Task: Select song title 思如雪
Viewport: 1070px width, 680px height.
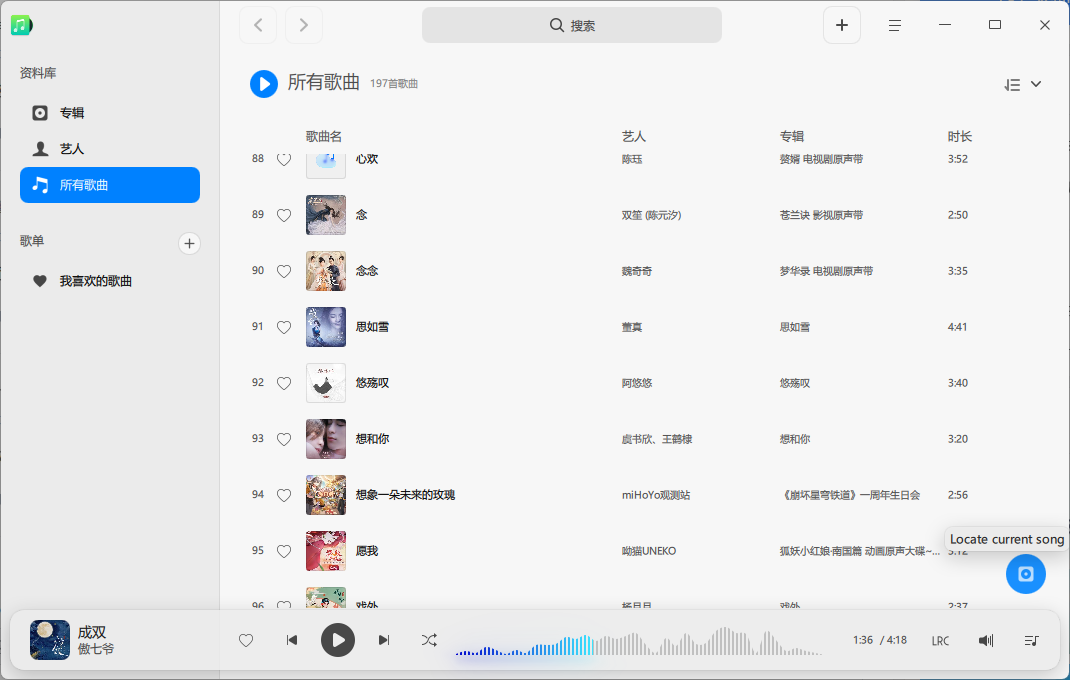Action: [372, 327]
